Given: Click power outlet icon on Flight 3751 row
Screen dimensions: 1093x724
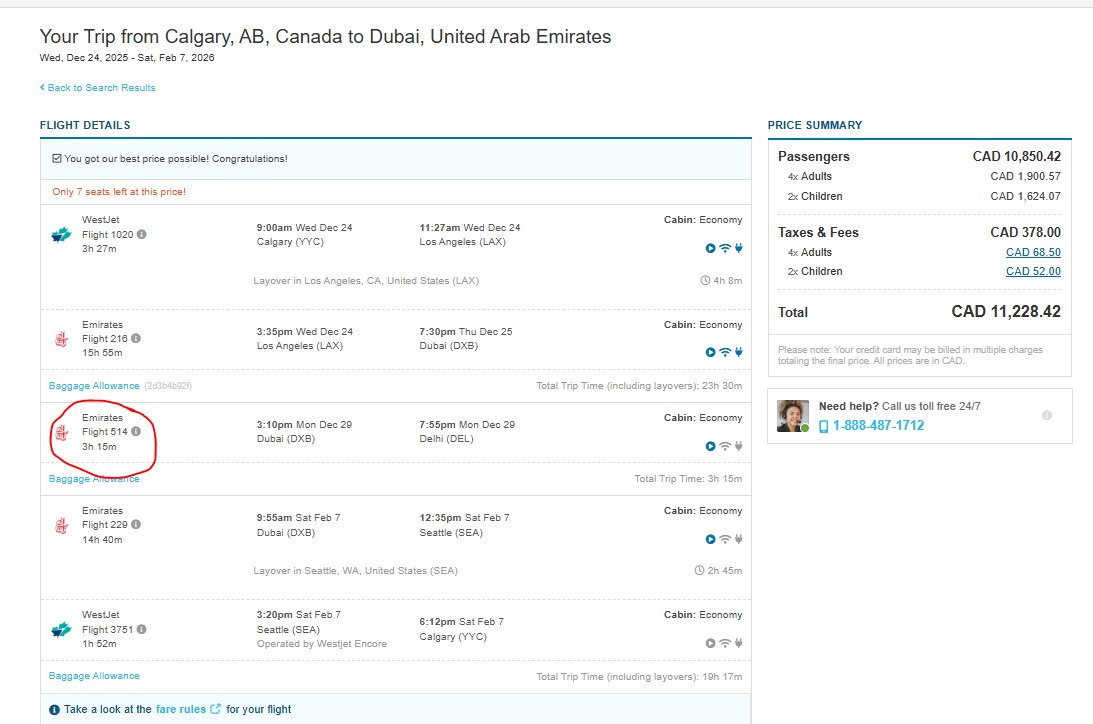Looking at the screenshot, I should (x=738, y=643).
